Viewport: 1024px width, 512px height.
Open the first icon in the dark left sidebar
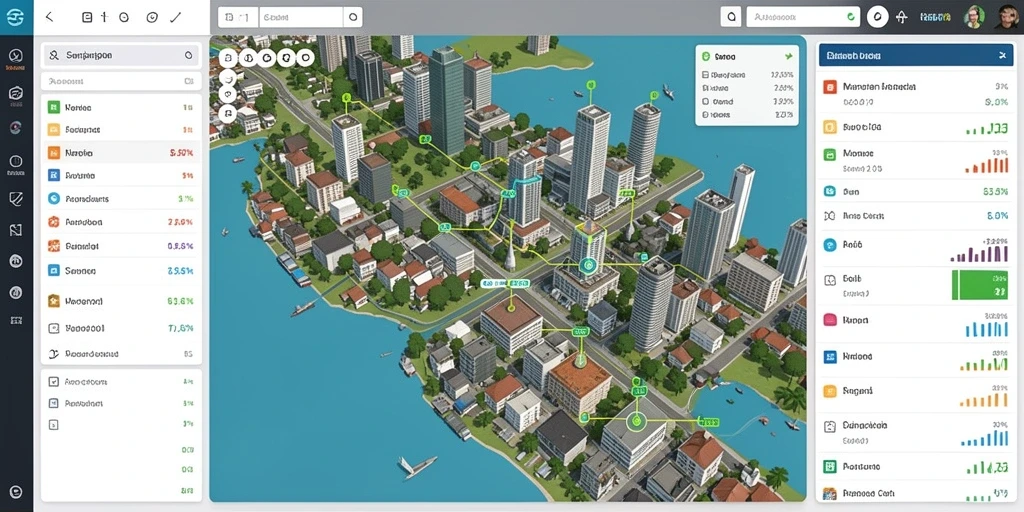coord(16,56)
